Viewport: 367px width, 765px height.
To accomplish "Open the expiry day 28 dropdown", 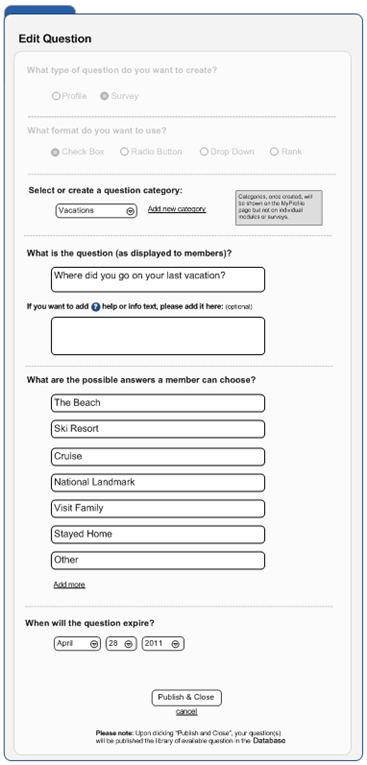I will click(120, 644).
